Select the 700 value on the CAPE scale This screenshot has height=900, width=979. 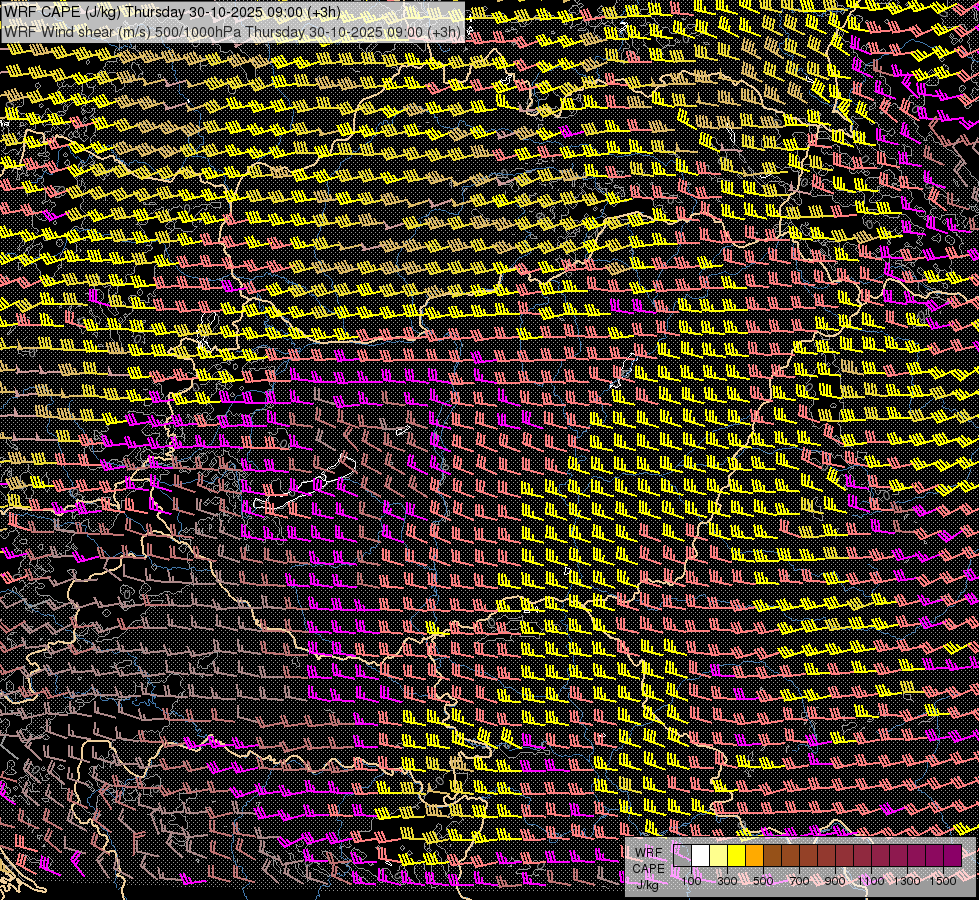tap(799, 881)
